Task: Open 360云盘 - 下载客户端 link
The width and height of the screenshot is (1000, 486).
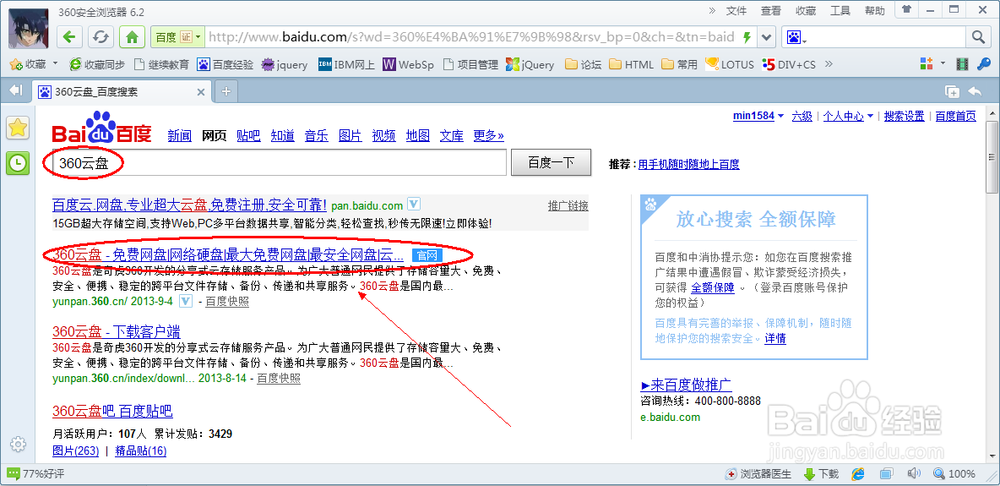Action: click(x=116, y=332)
